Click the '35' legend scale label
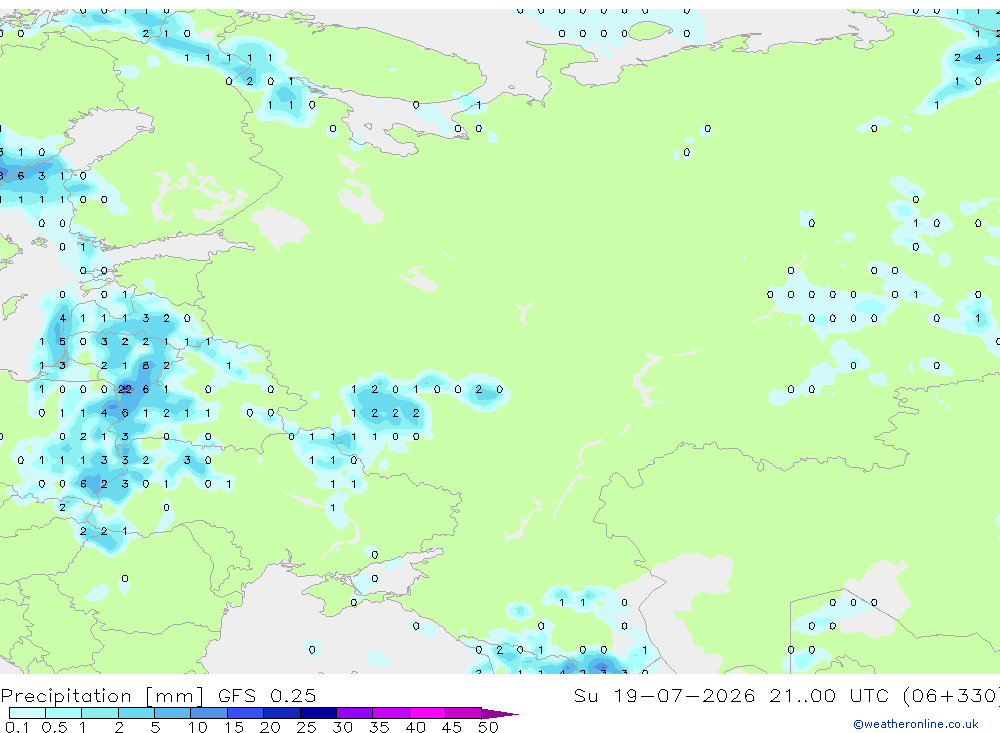Viewport: 1000px width, 733px height. click(x=379, y=727)
